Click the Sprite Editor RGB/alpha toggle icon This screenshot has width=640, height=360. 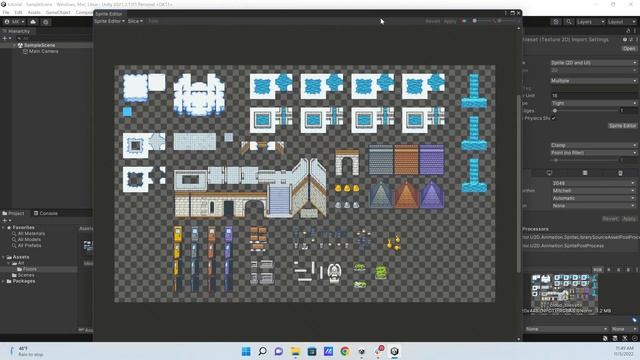pyautogui.click(x=464, y=21)
